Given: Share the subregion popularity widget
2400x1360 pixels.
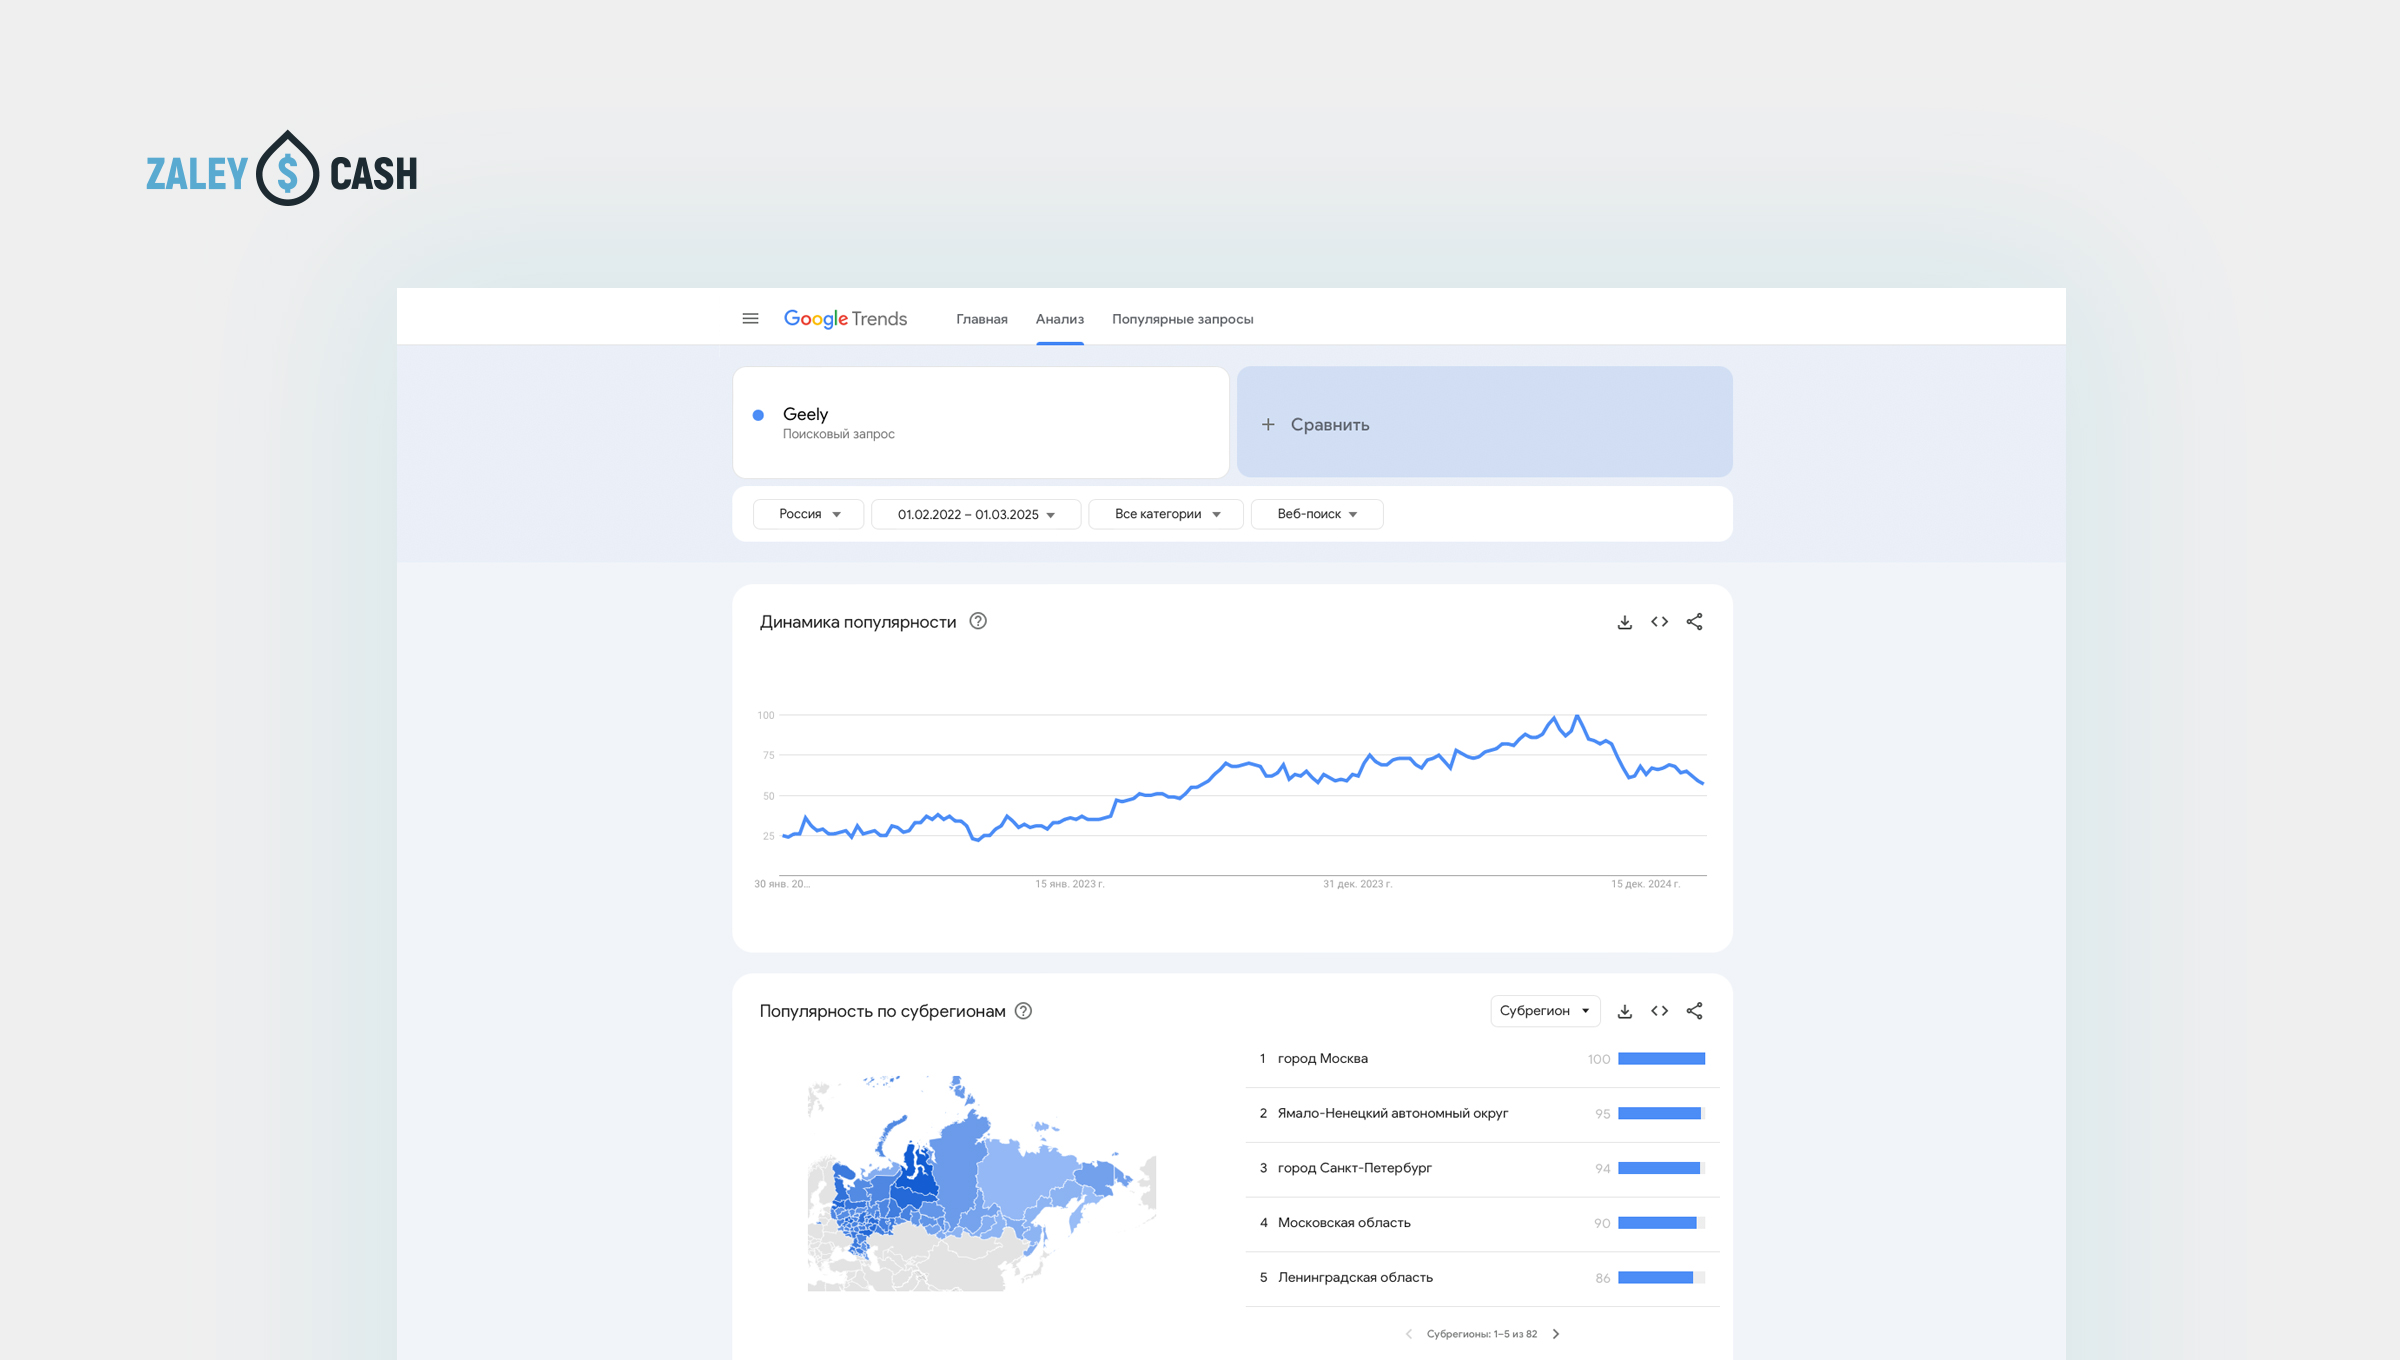Looking at the screenshot, I should 1694,1011.
